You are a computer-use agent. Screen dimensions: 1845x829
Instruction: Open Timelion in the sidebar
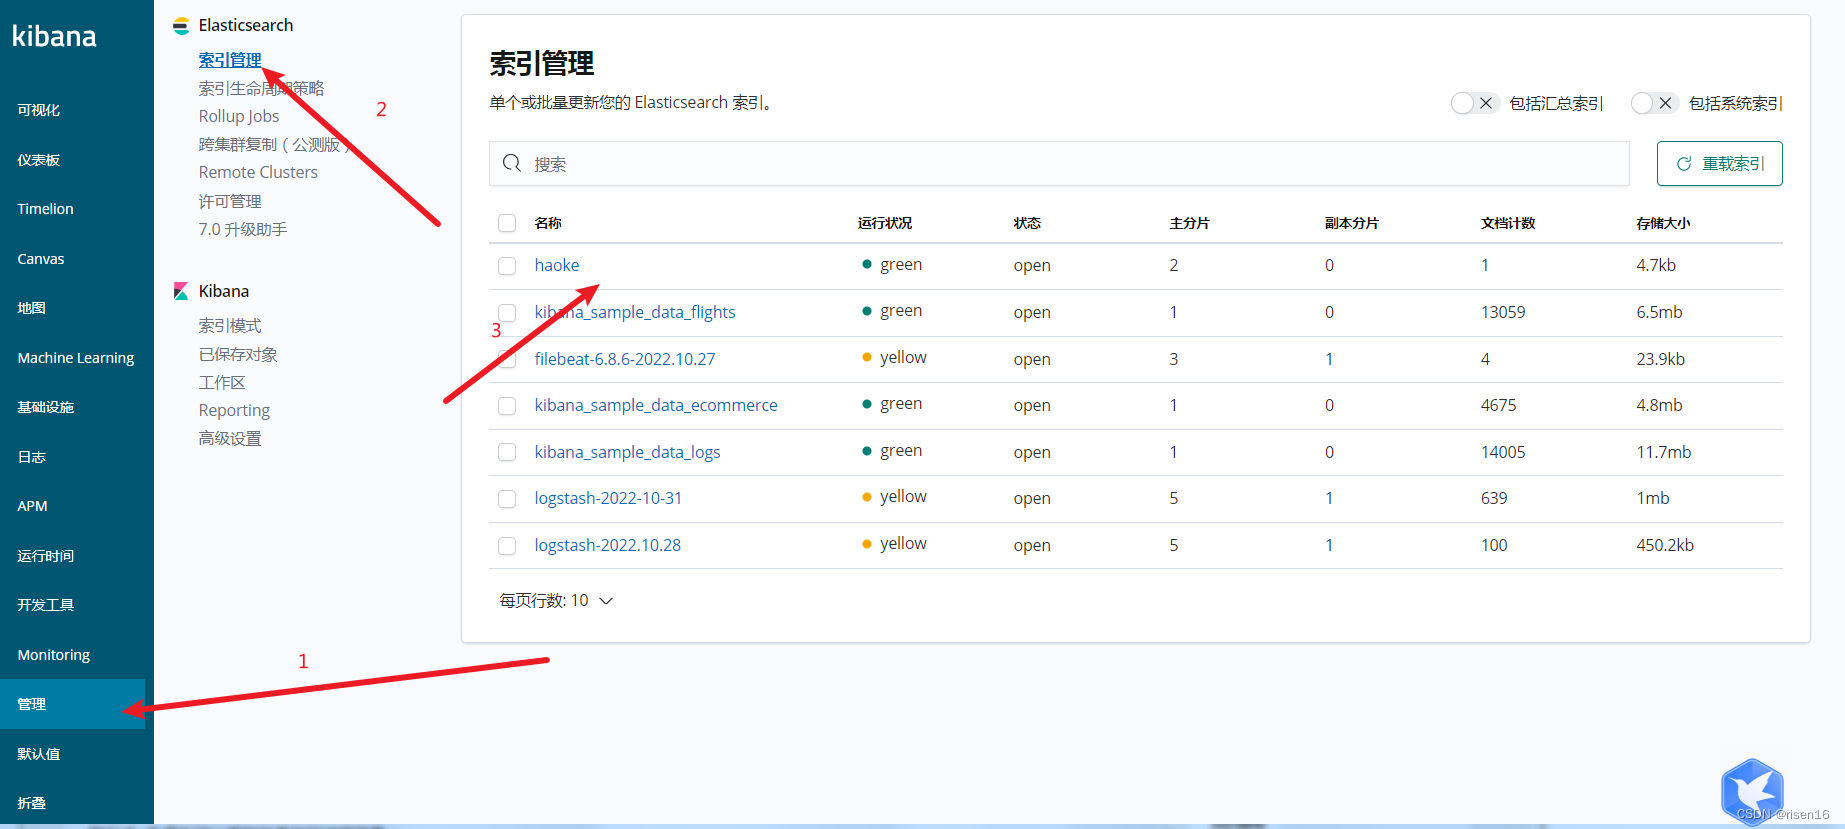tap(46, 209)
